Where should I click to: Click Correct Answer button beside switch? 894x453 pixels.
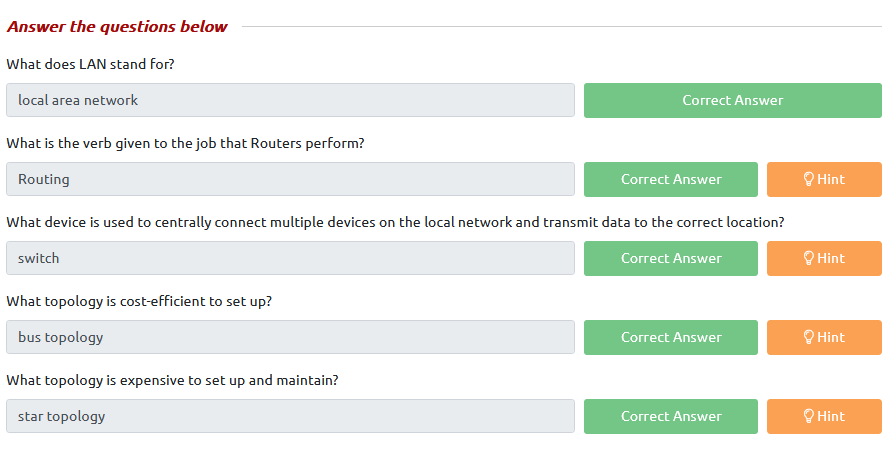pyautogui.click(x=670, y=258)
